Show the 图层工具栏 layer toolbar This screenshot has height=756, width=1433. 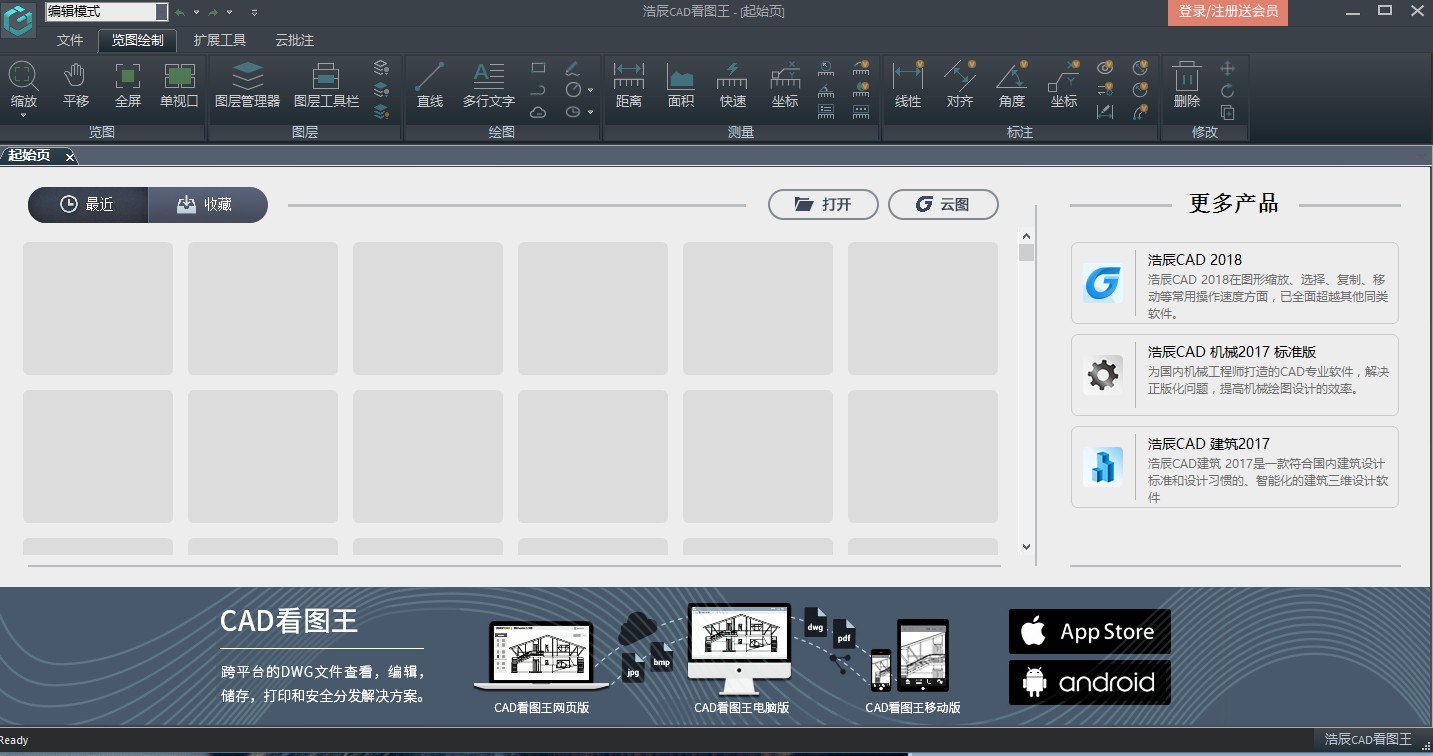click(326, 84)
